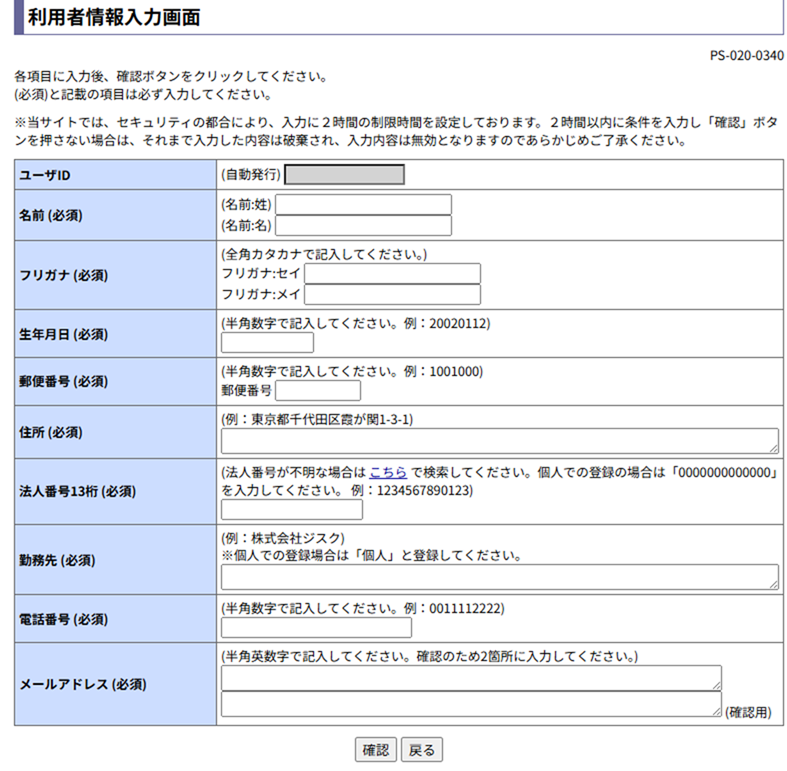Click the 電話番号 input field

tap(316, 628)
